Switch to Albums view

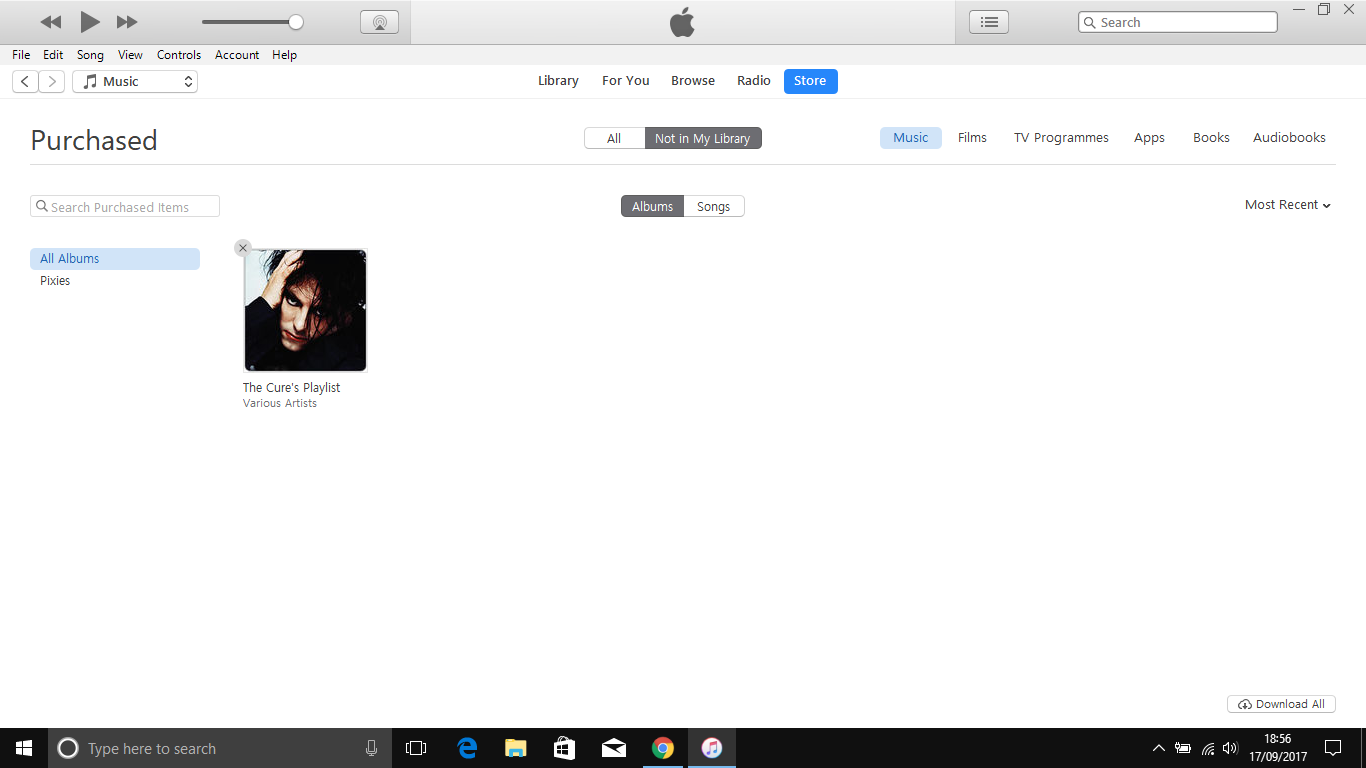[x=652, y=206]
